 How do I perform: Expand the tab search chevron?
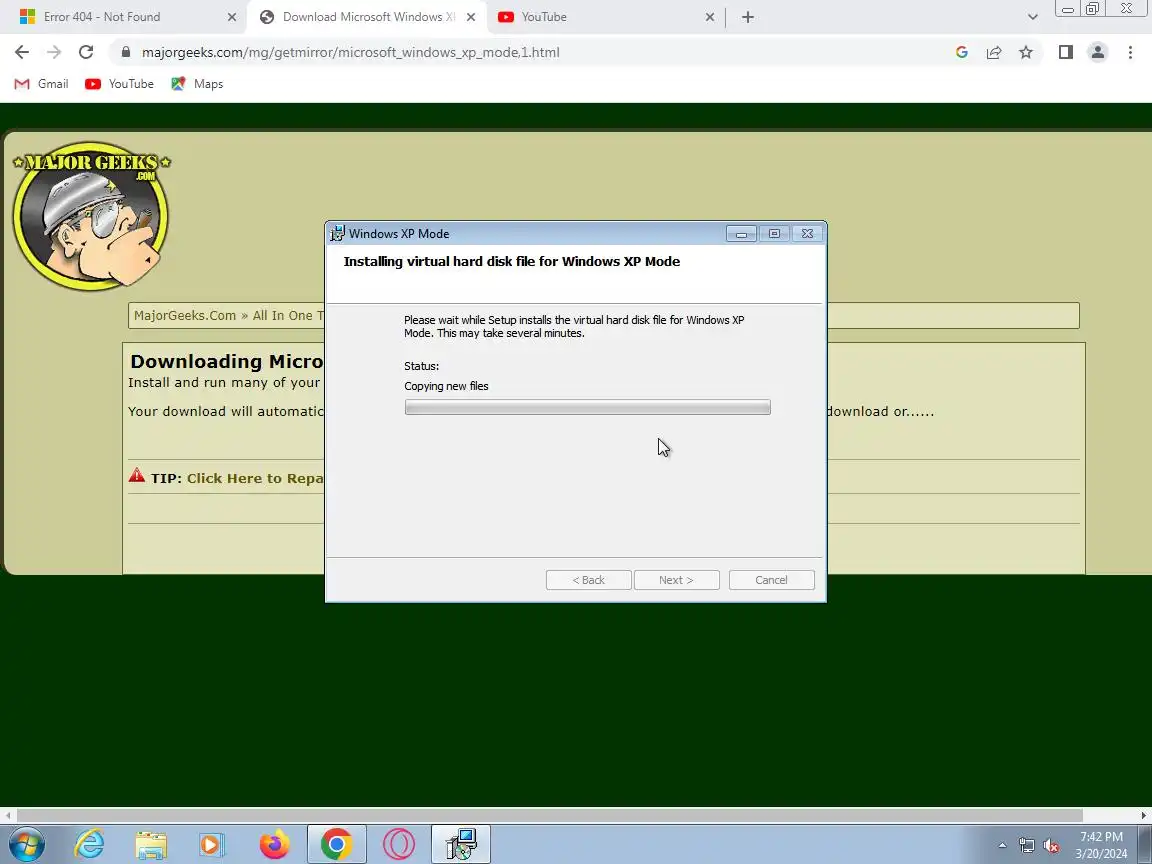coord(1032,17)
